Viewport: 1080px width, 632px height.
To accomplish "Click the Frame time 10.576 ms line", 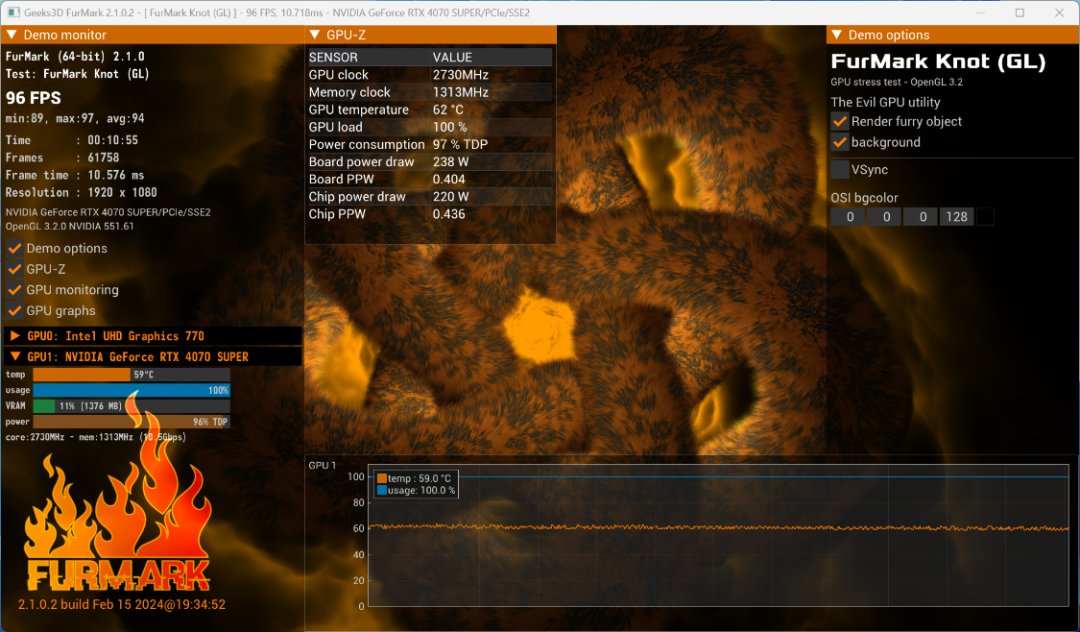I will 75,175.
